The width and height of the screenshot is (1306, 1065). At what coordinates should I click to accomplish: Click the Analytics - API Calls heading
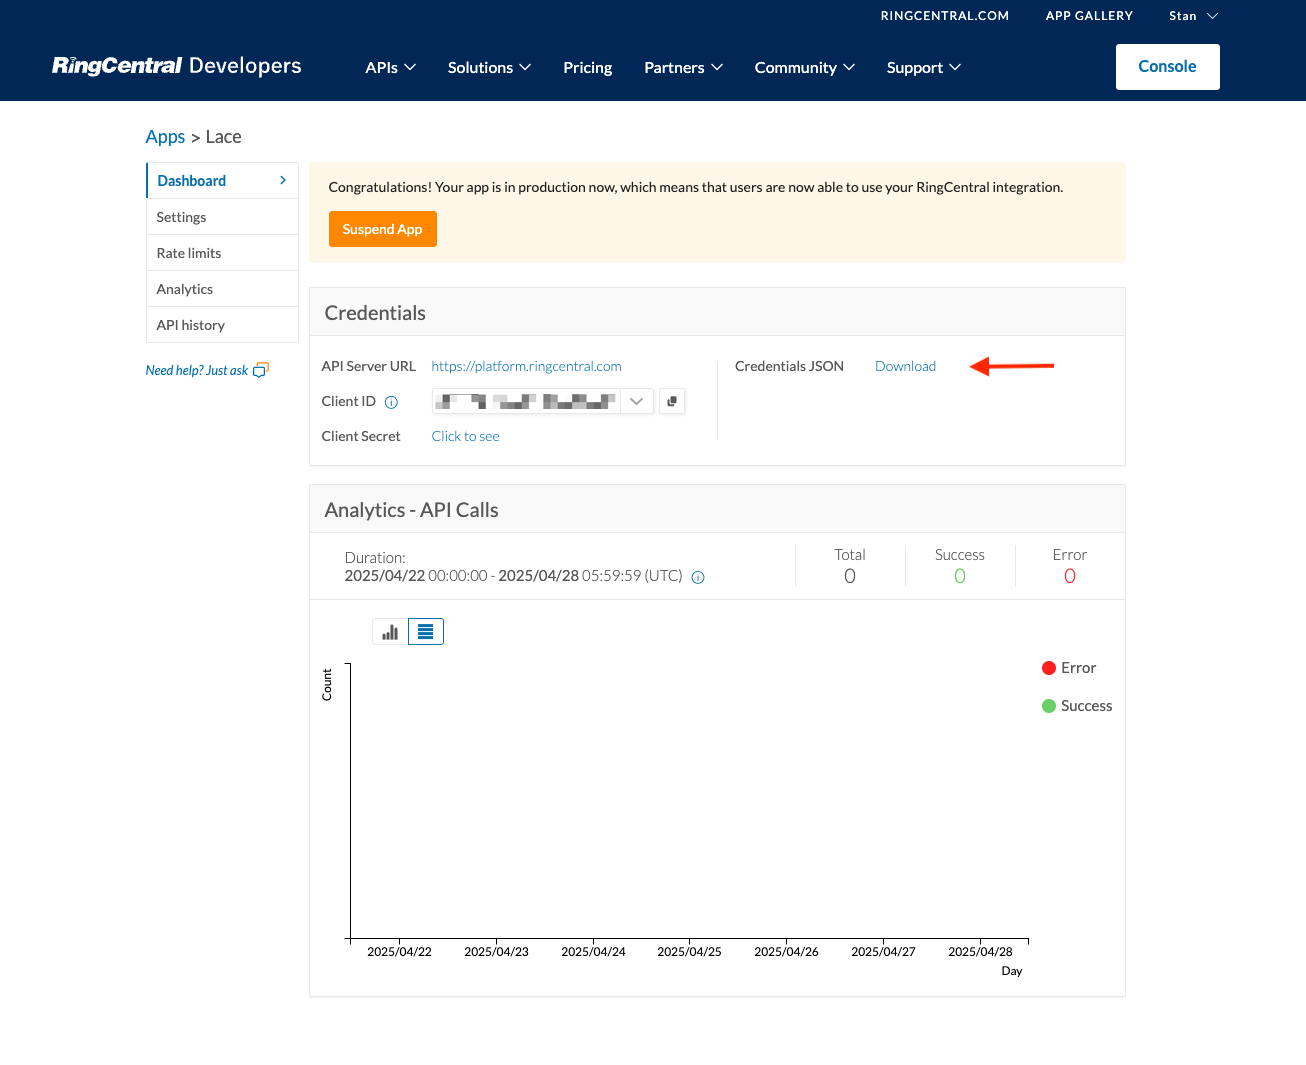pyautogui.click(x=412, y=510)
